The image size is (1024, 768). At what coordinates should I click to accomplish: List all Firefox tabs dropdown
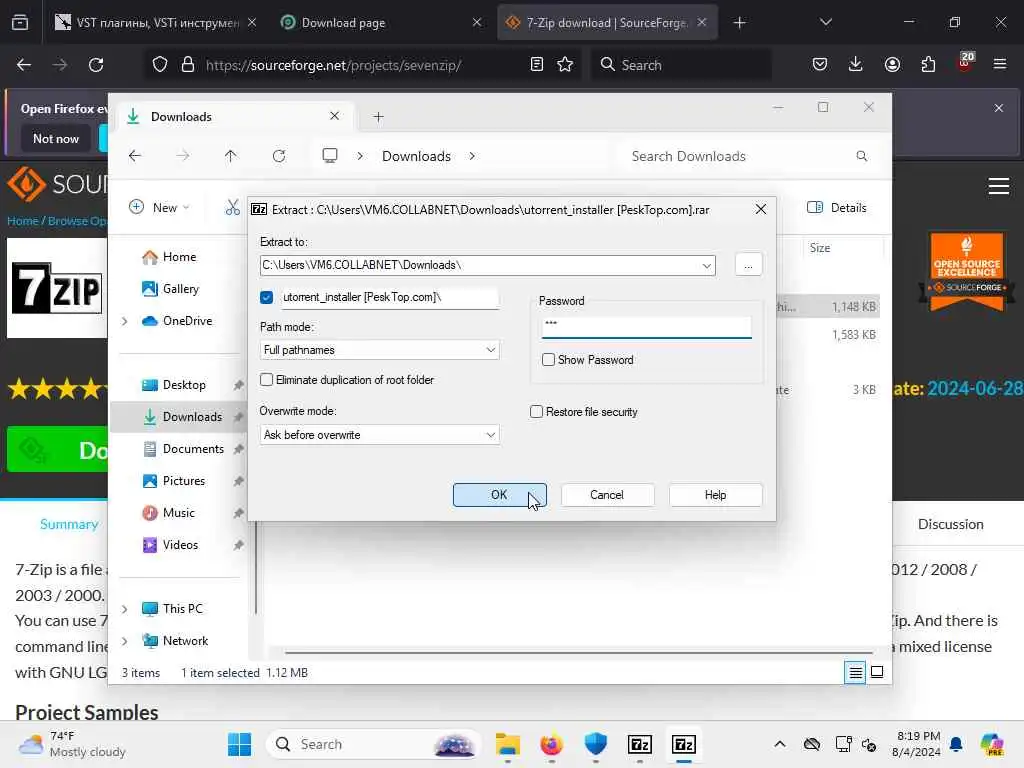[x=825, y=22]
